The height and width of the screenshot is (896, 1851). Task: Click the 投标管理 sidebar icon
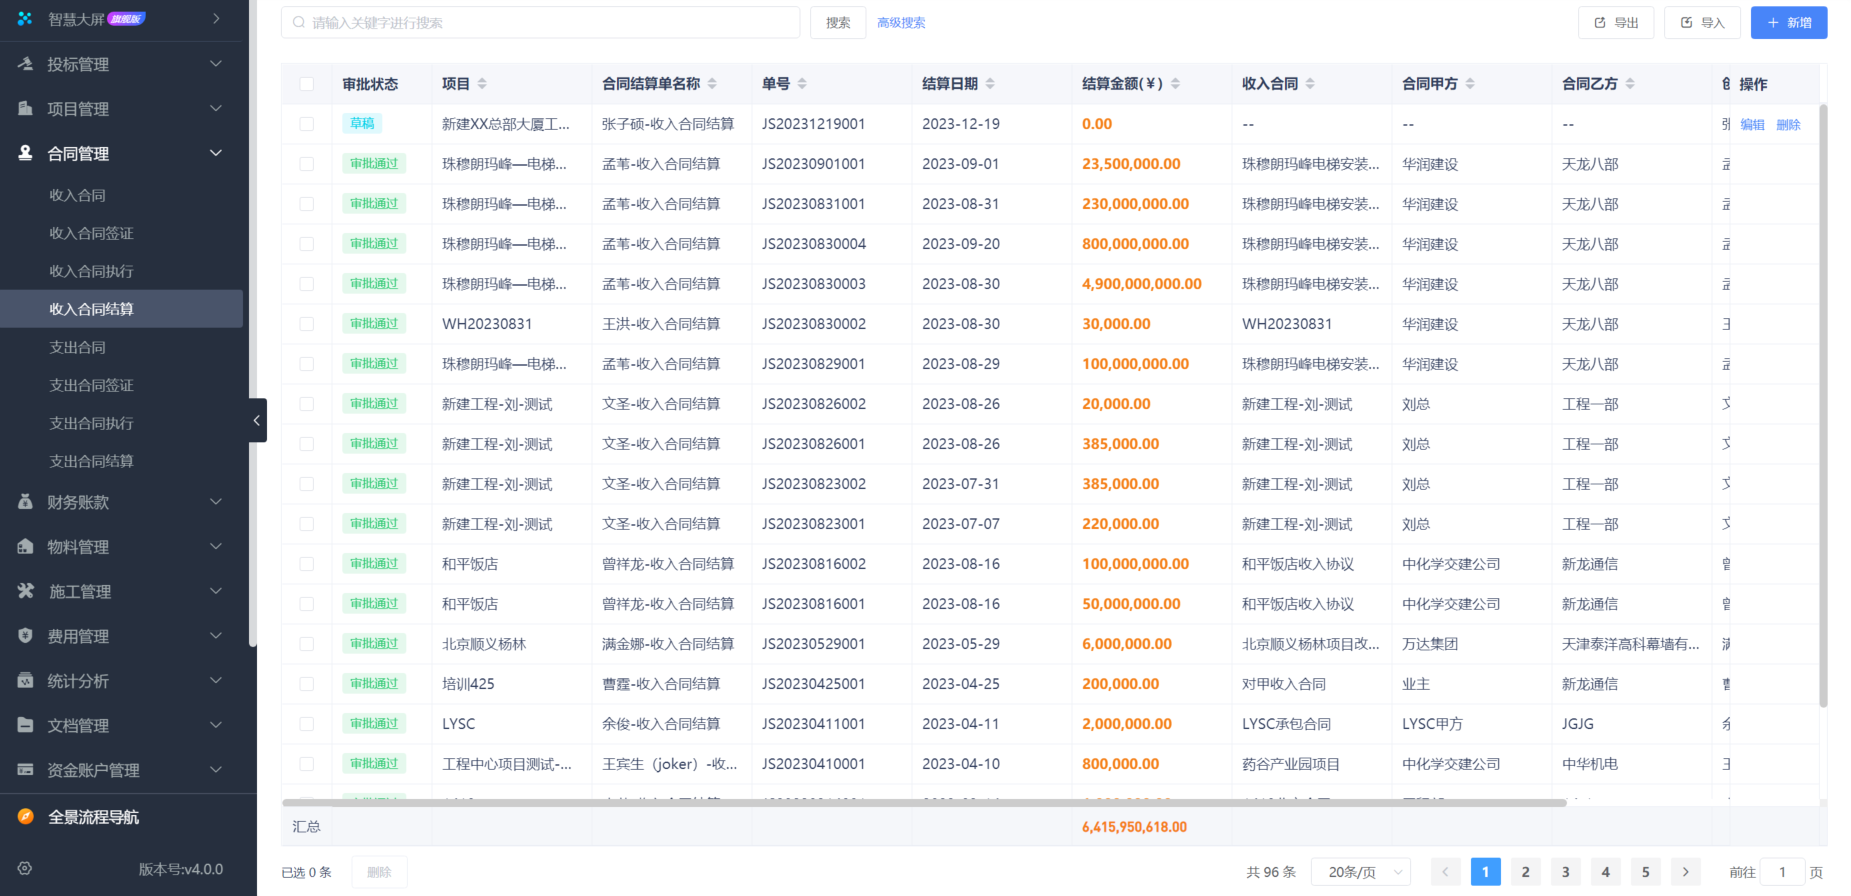pos(26,64)
